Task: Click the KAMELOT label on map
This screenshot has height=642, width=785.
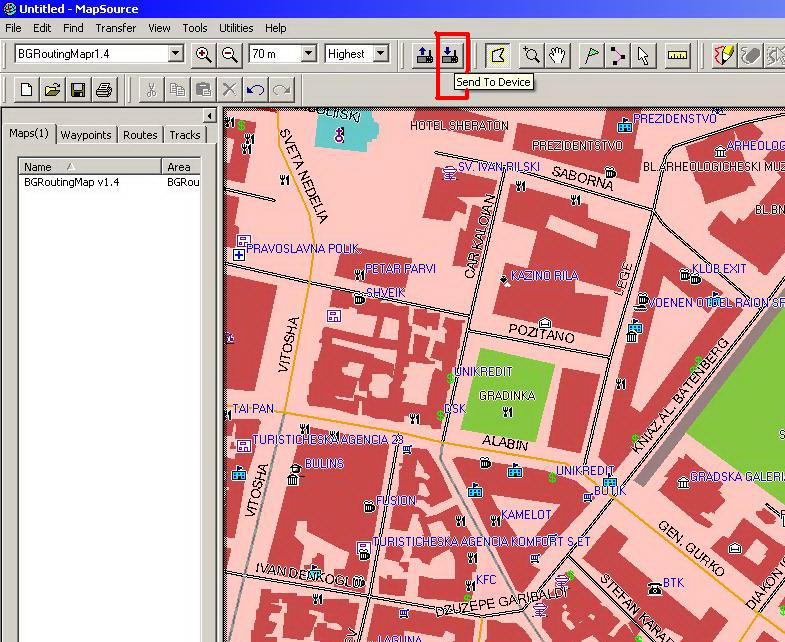Action: tap(526, 514)
